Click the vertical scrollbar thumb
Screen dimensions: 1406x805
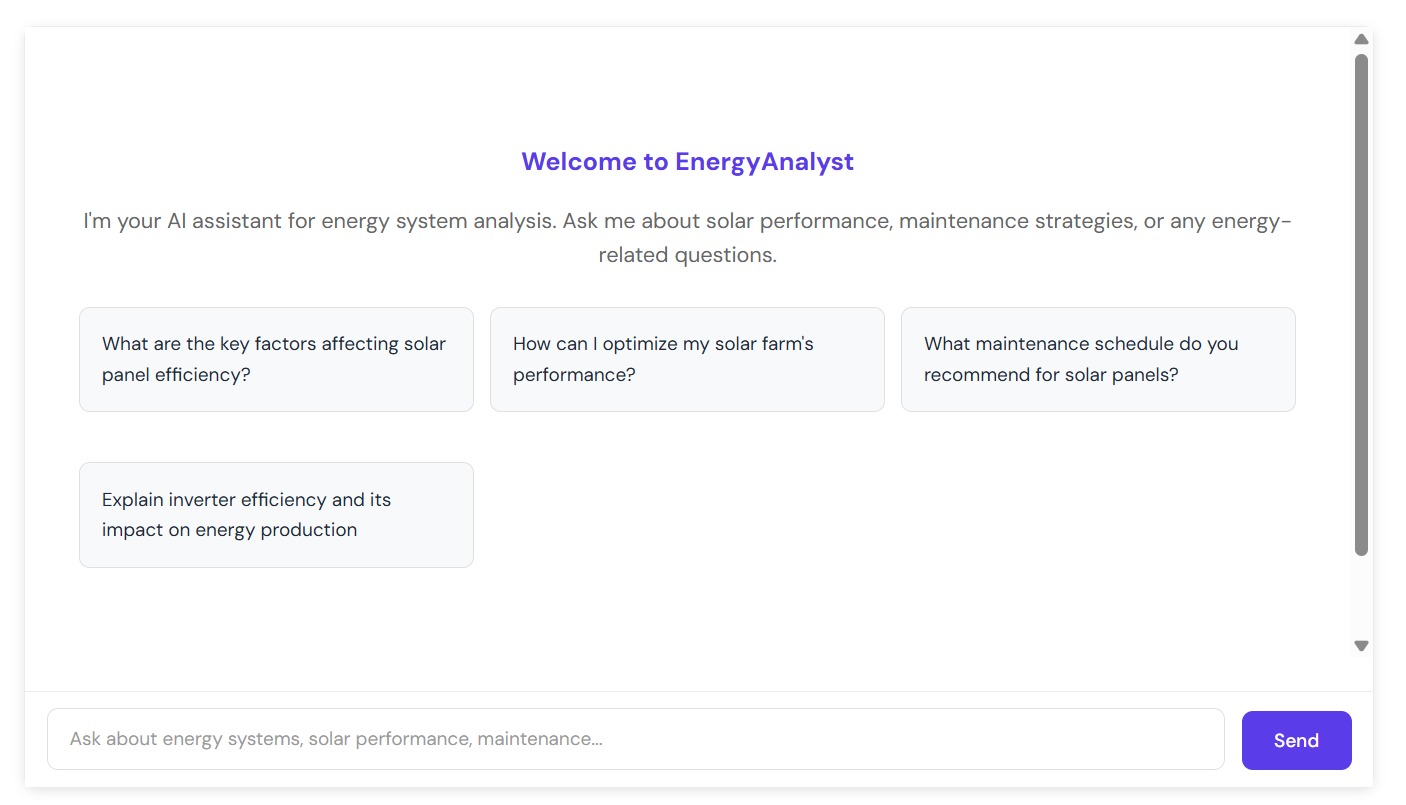coord(1361,300)
